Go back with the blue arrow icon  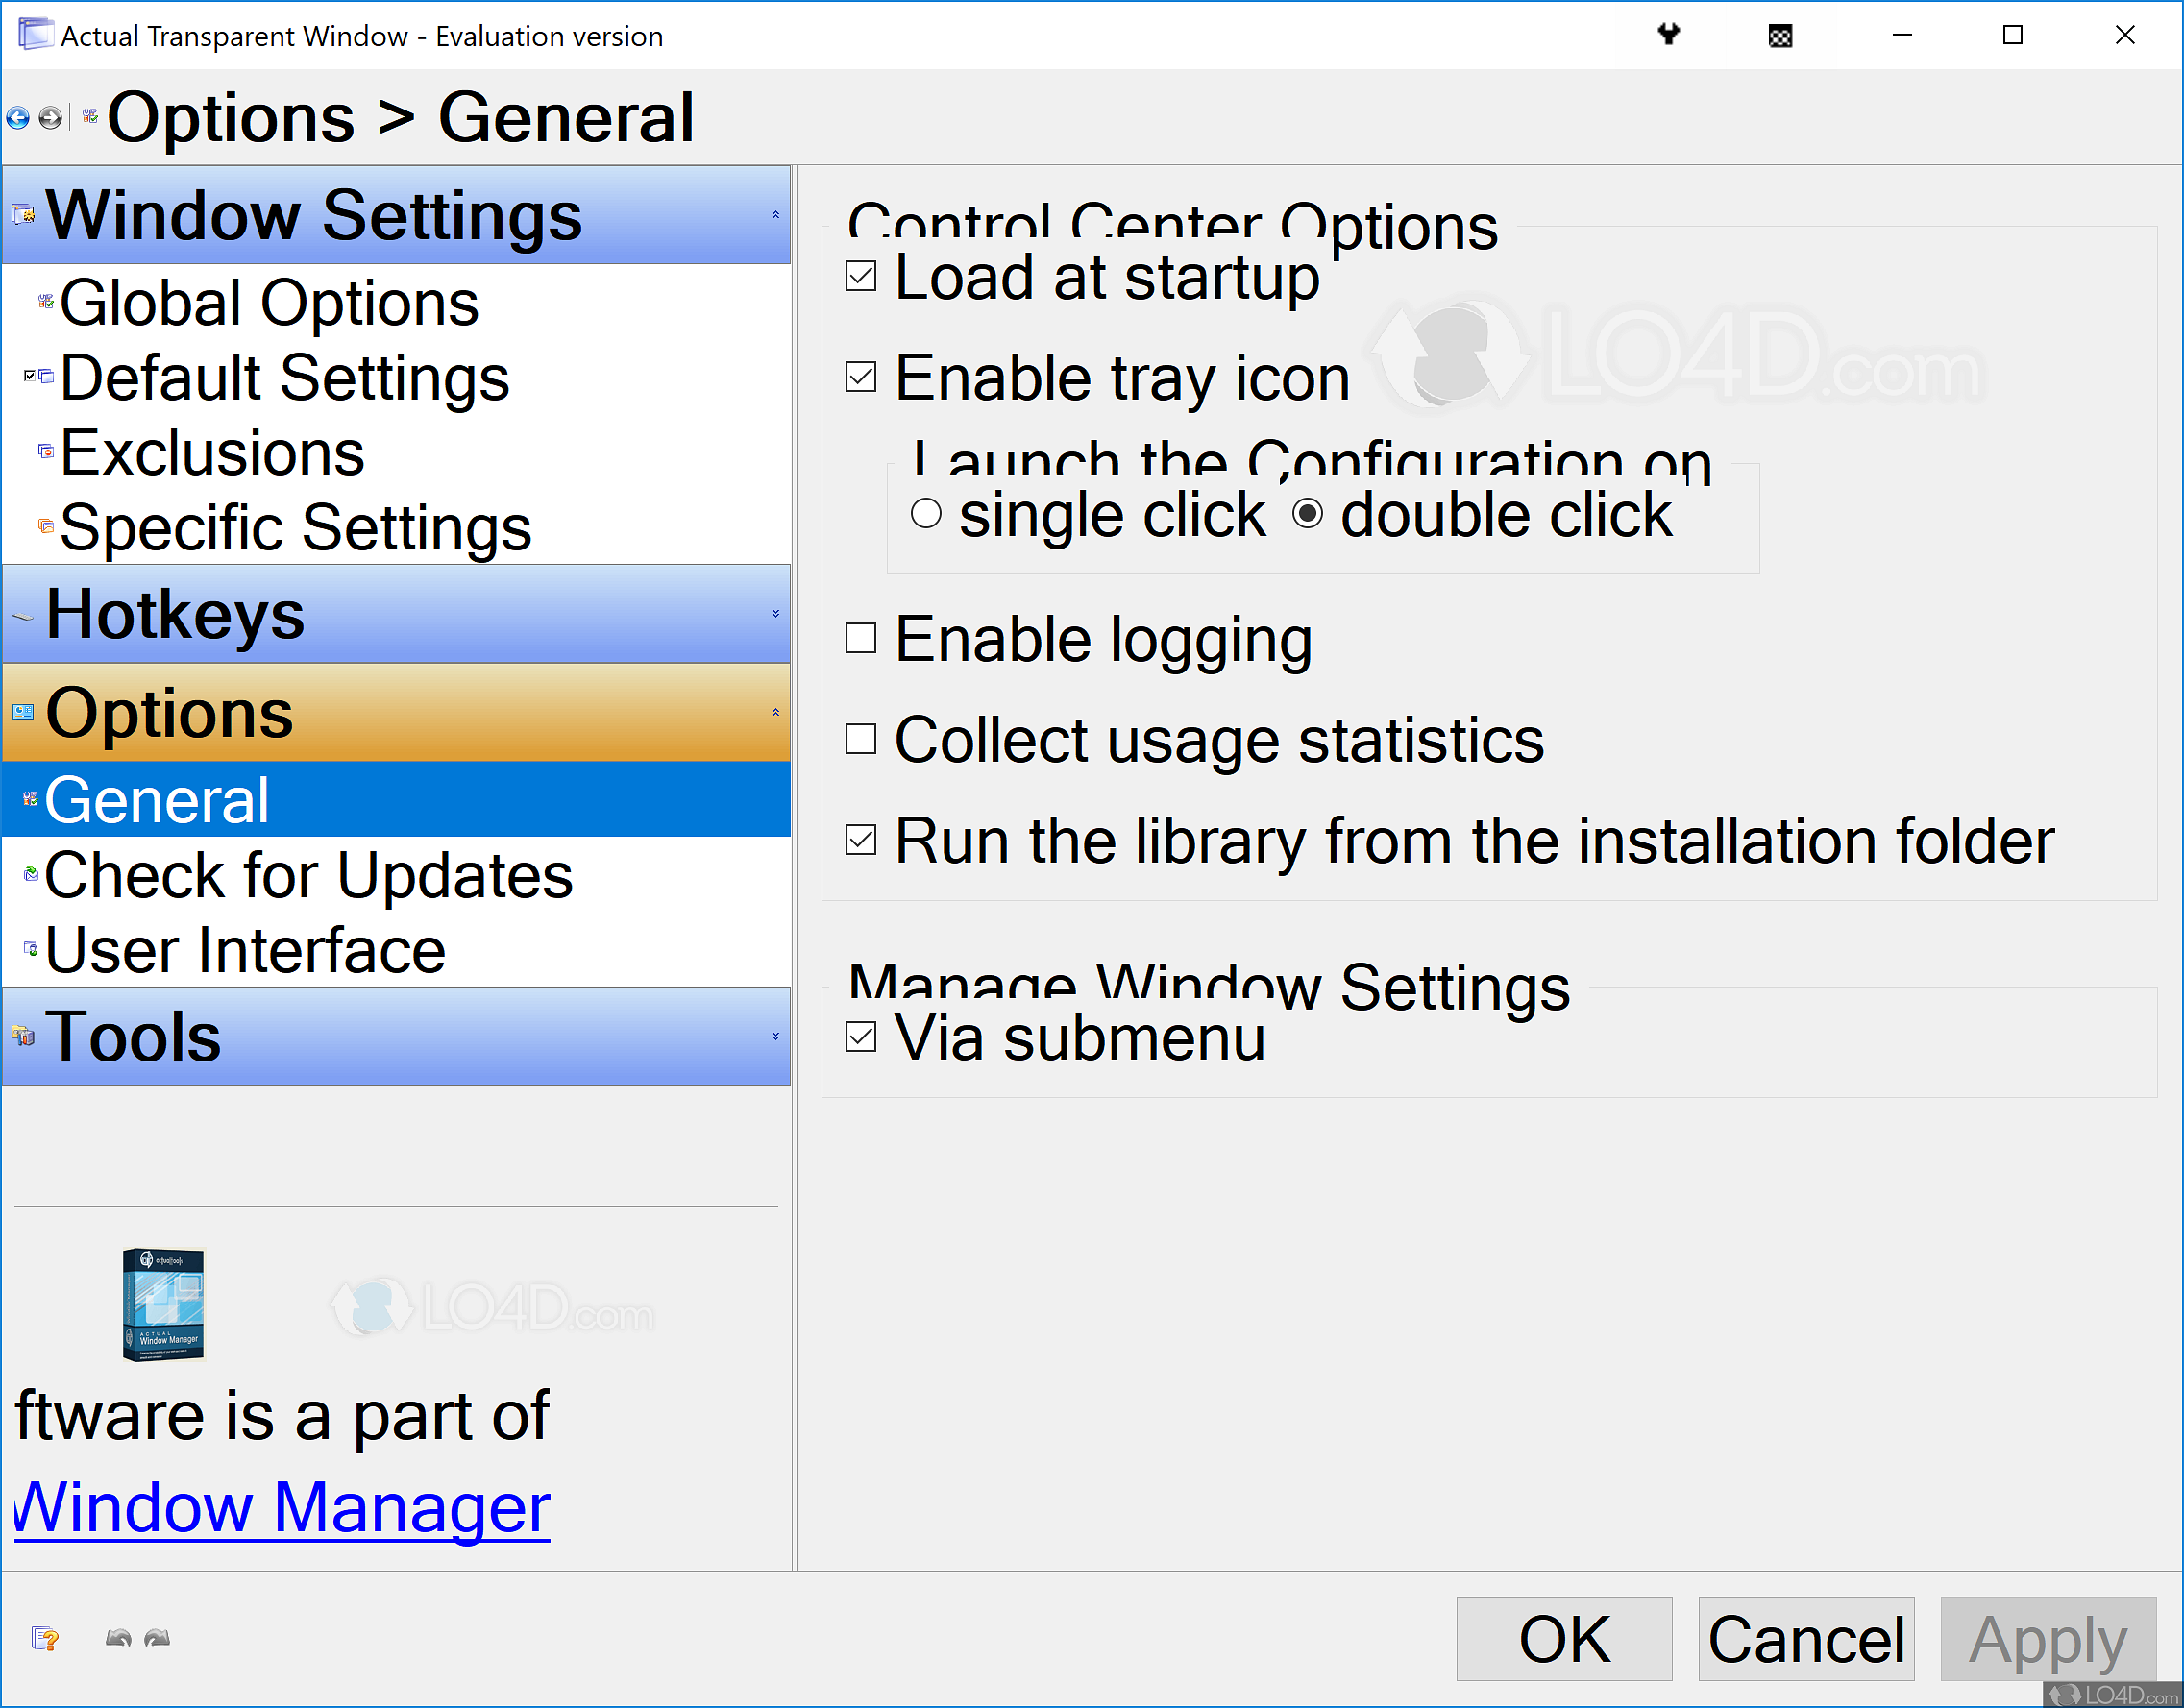coord(18,119)
